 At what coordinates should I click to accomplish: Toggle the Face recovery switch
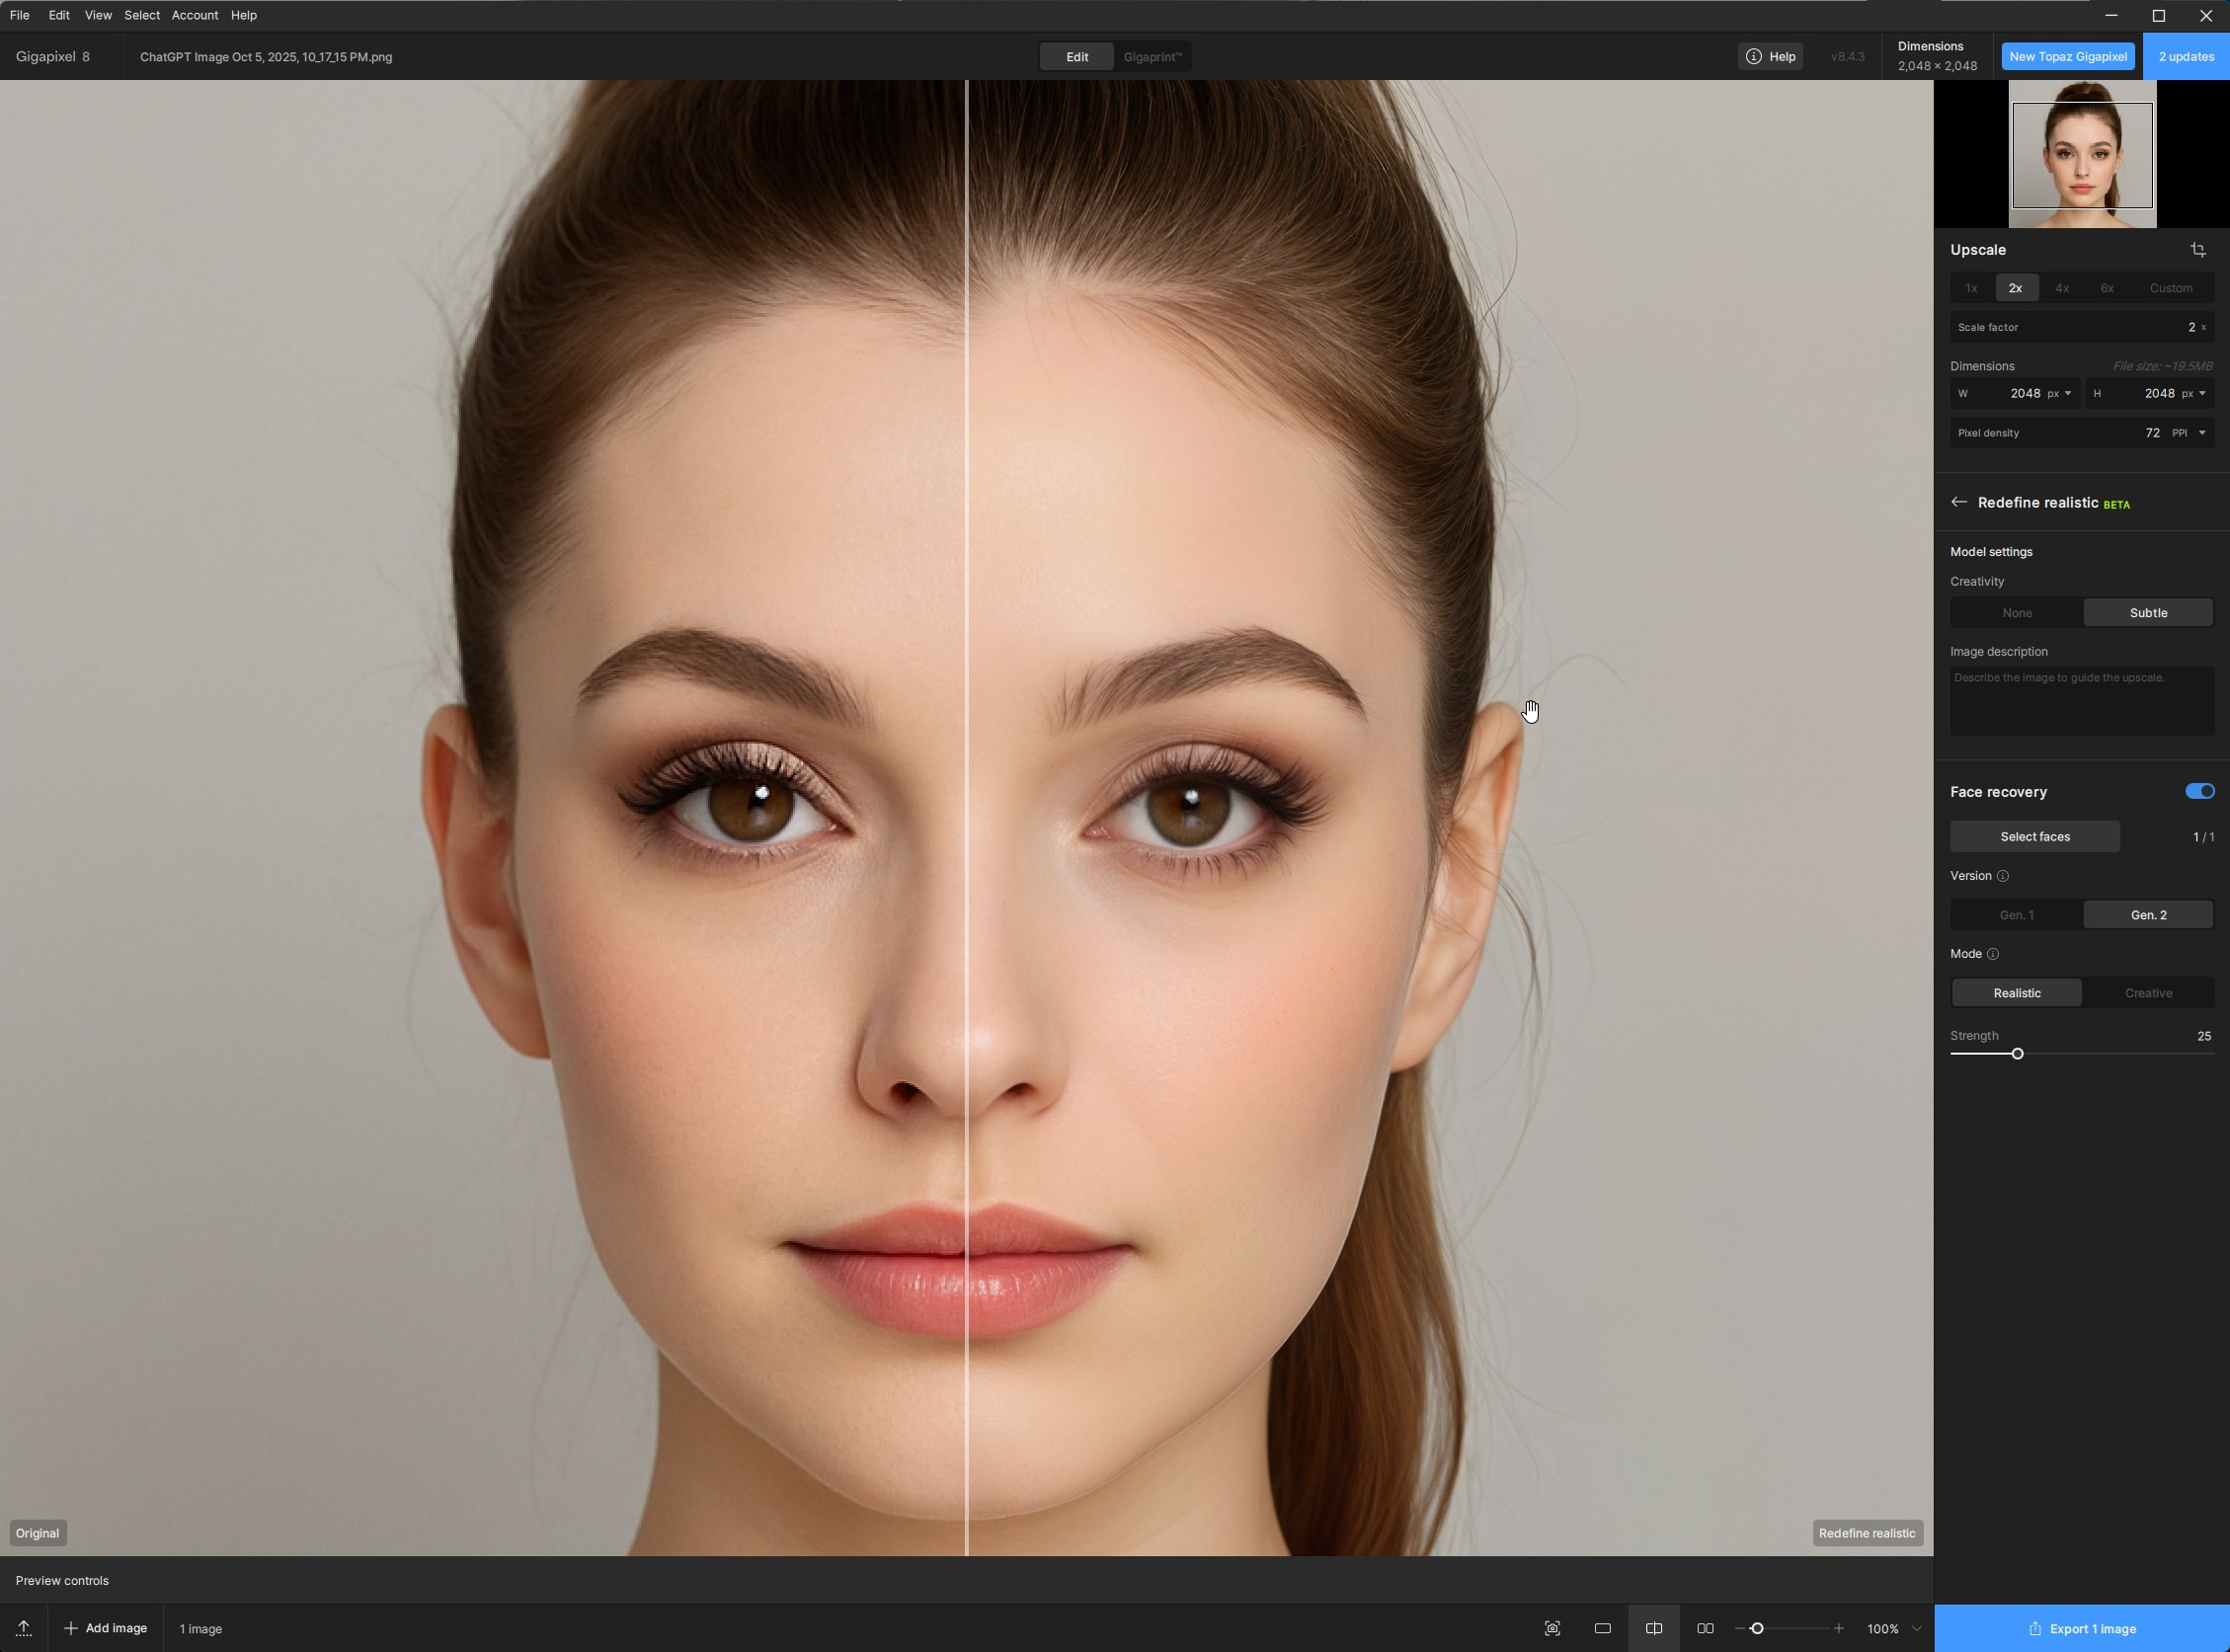(2199, 791)
